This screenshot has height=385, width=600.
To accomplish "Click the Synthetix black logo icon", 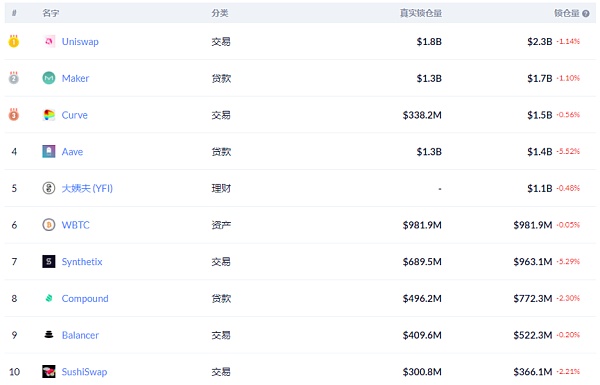I will point(49,261).
